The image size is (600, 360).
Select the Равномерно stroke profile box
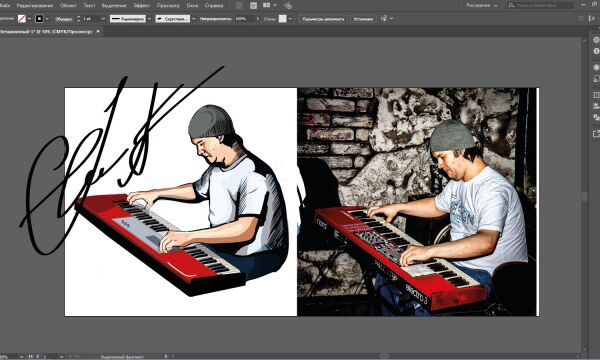128,18
